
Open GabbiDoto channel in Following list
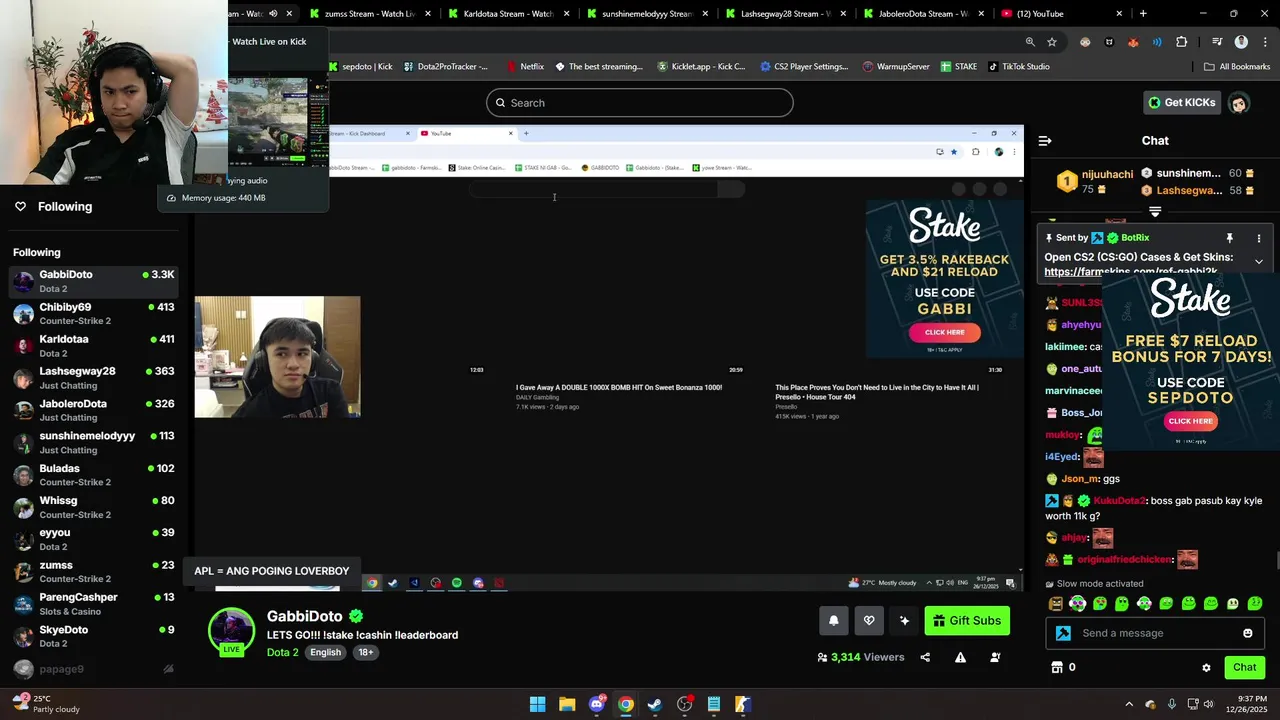point(94,281)
